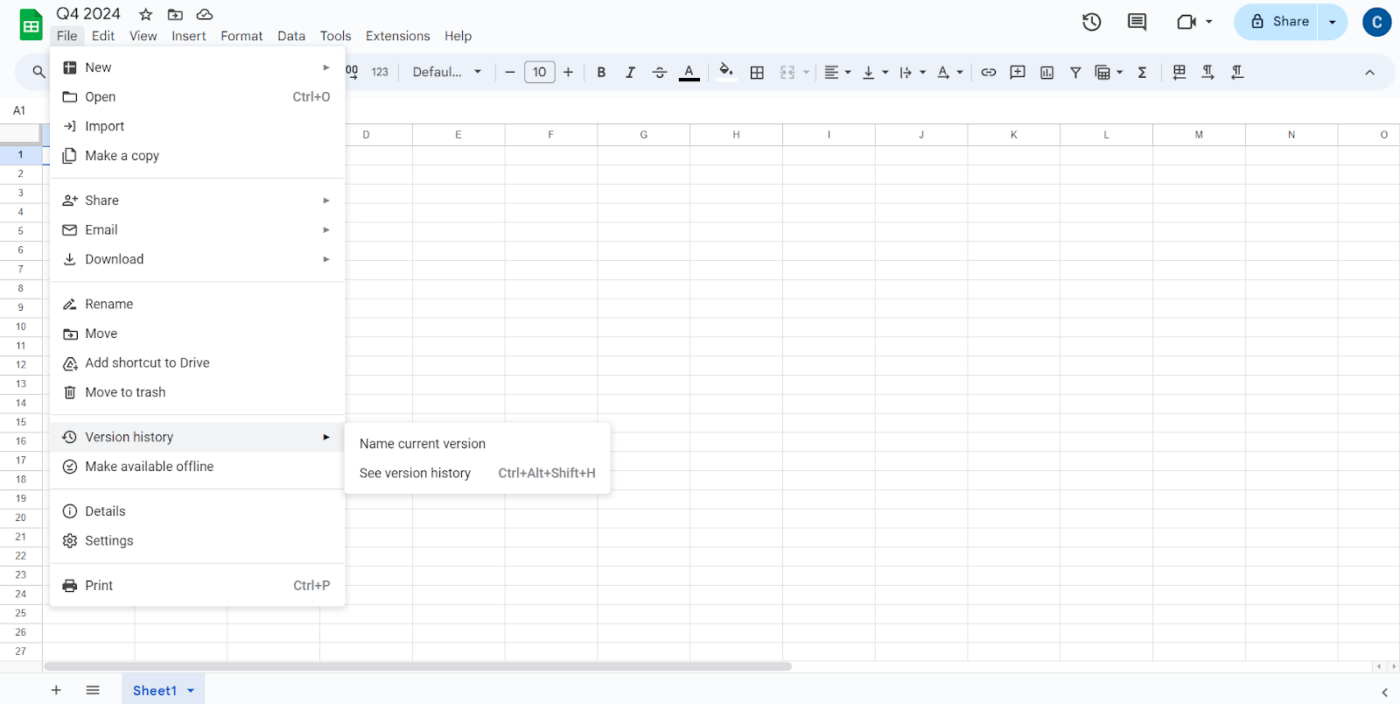Check the cloud document status icon
The height and width of the screenshot is (704, 1400).
[x=204, y=14]
